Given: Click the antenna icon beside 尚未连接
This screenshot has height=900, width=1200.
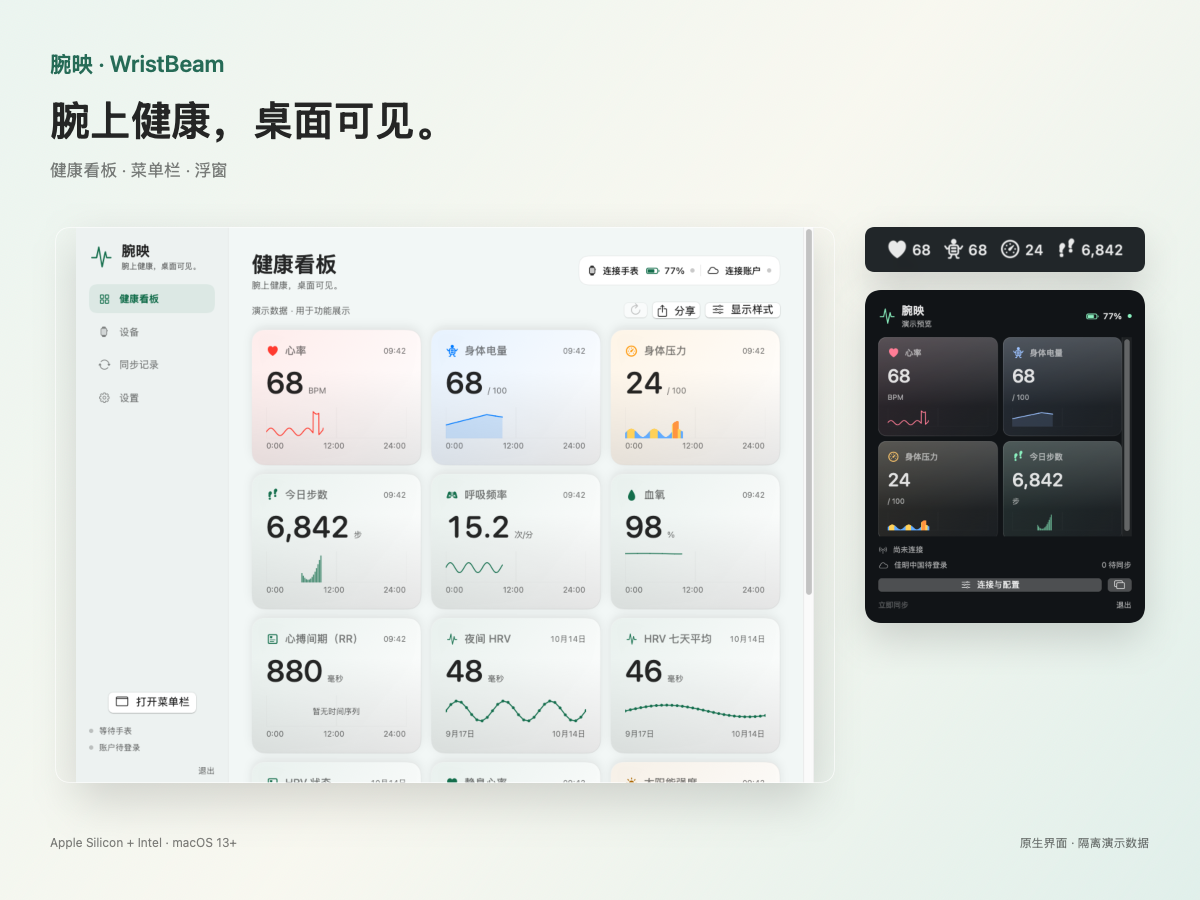Looking at the screenshot, I should (x=883, y=550).
